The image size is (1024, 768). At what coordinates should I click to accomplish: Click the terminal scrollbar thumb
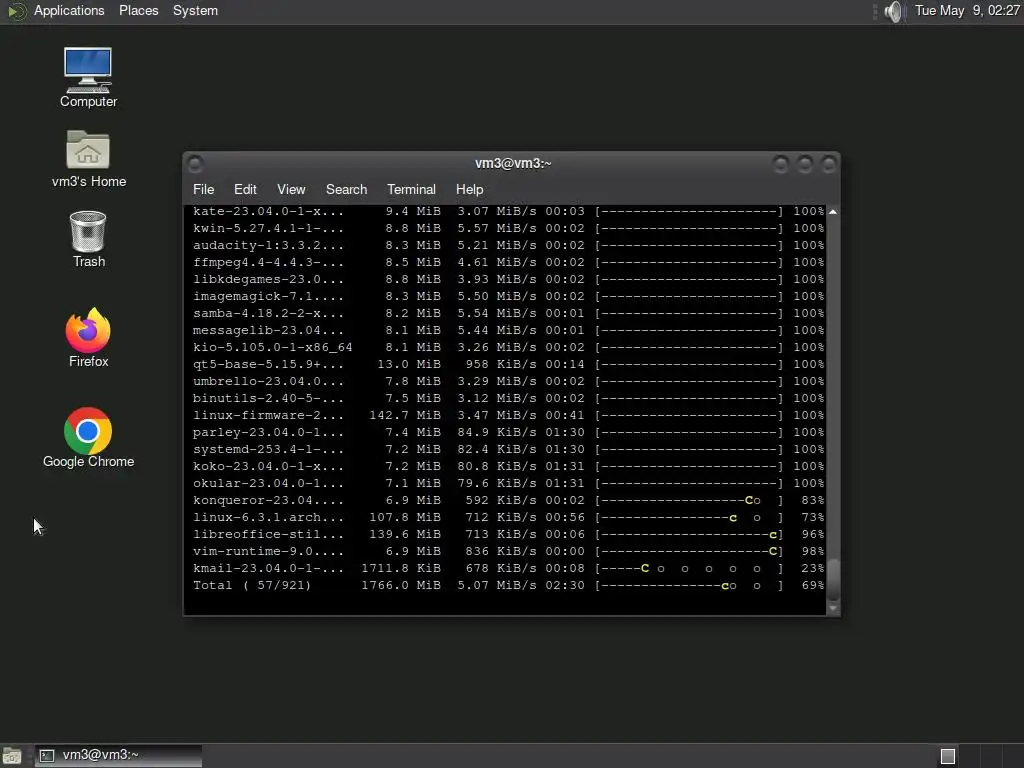(x=833, y=579)
